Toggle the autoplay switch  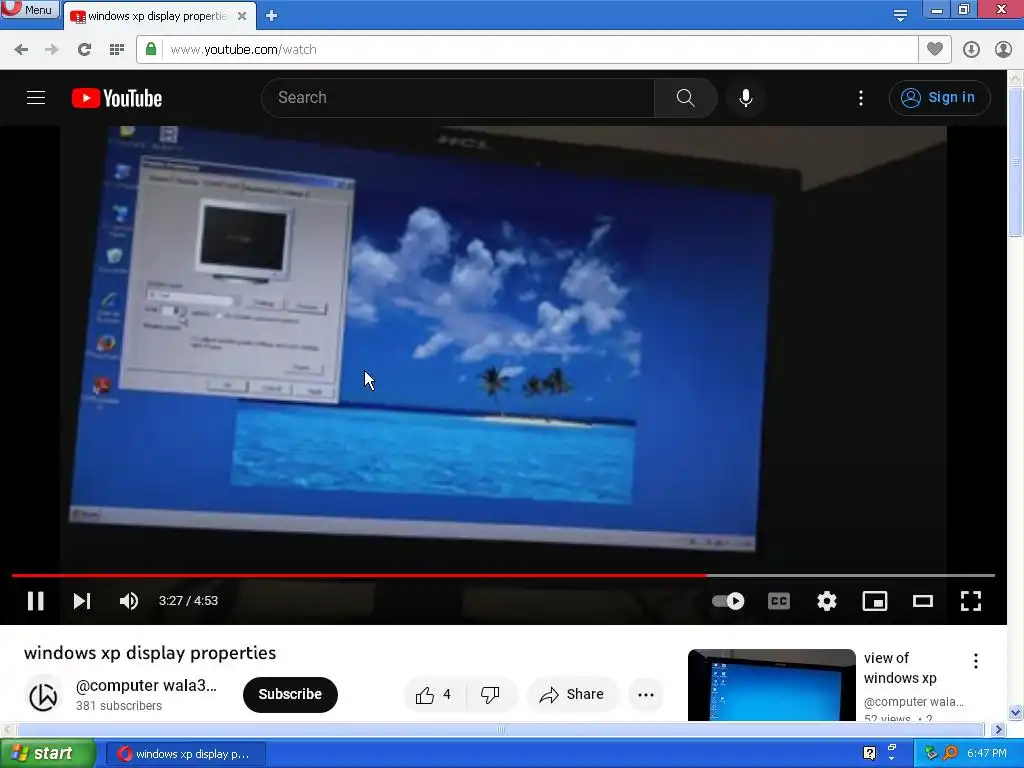pos(728,601)
